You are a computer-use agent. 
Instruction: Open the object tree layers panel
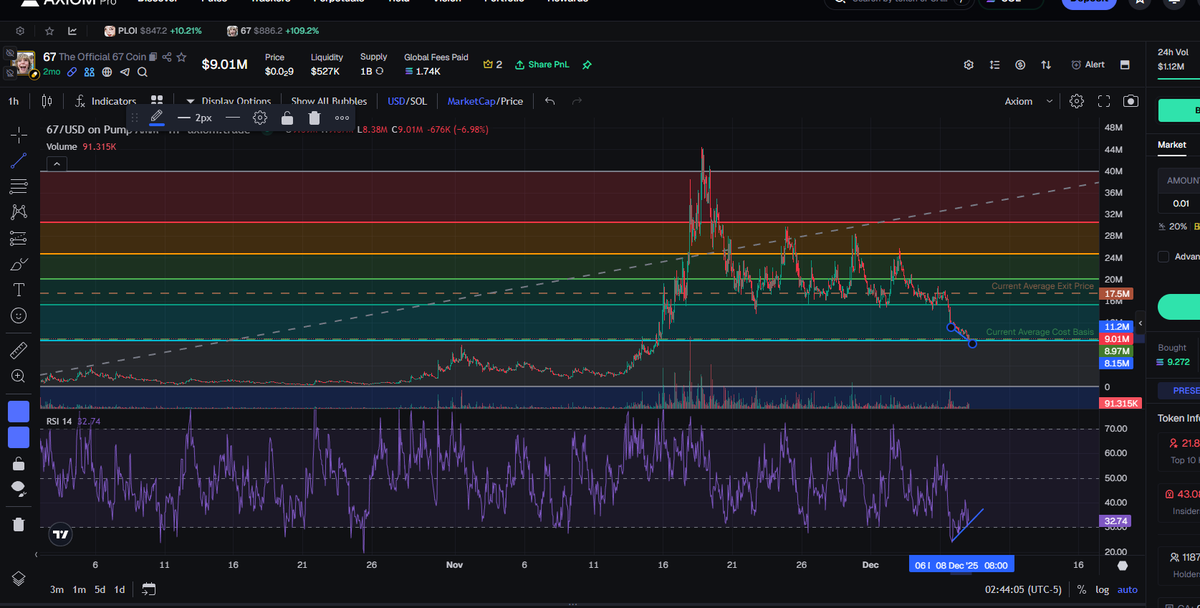18,578
